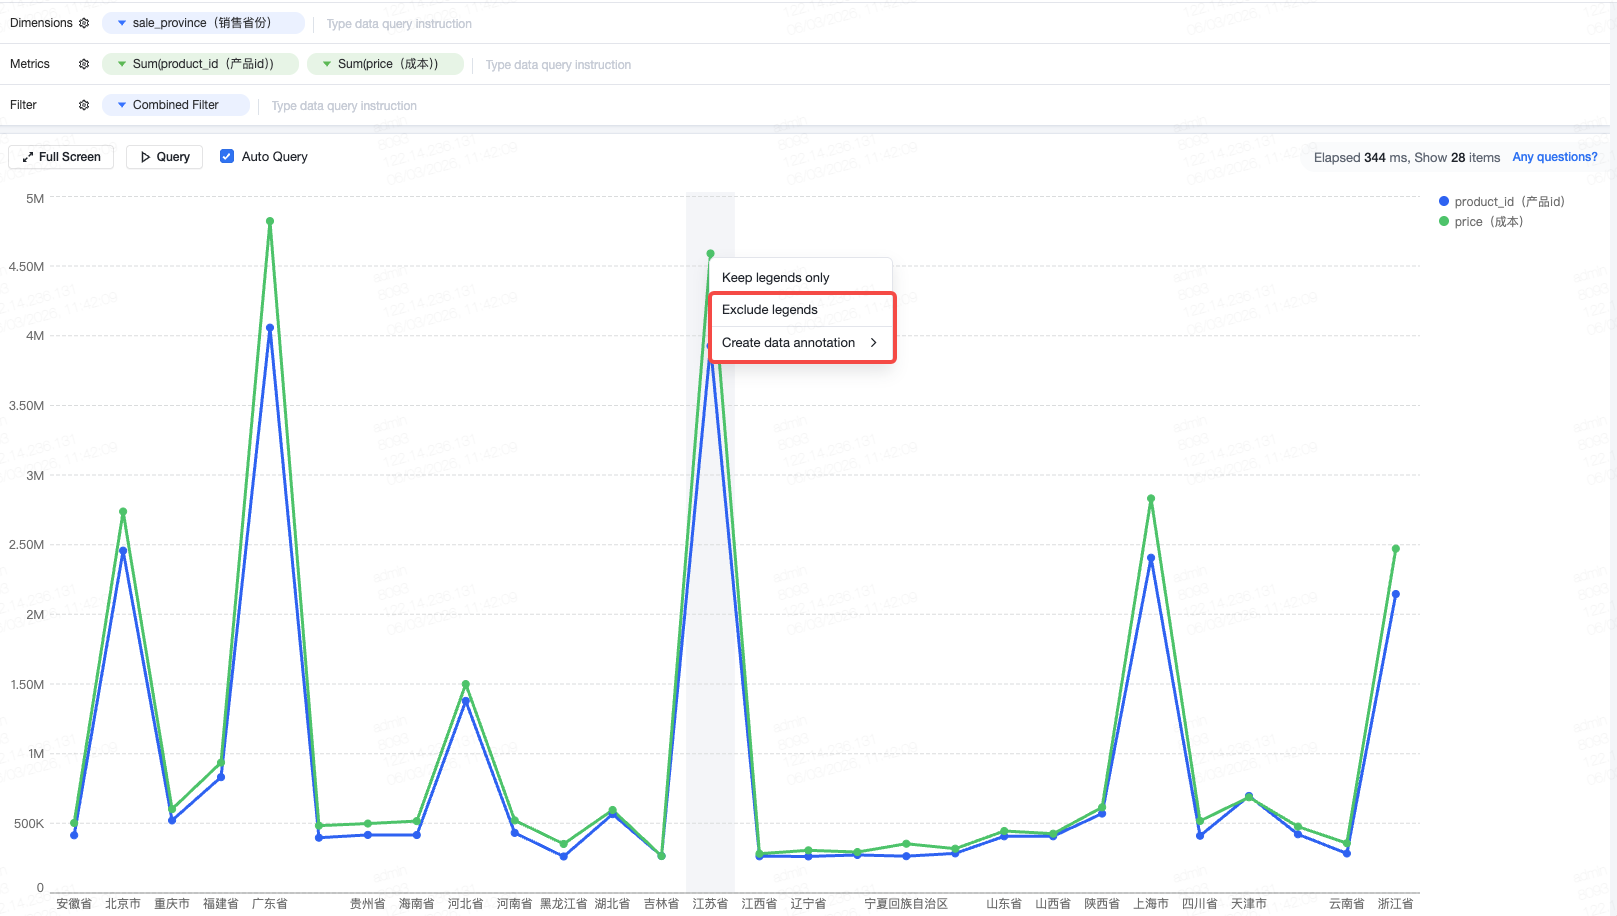This screenshot has height=916, width=1617.
Task: Click the price legend green dot
Action: coord(1444,221)
